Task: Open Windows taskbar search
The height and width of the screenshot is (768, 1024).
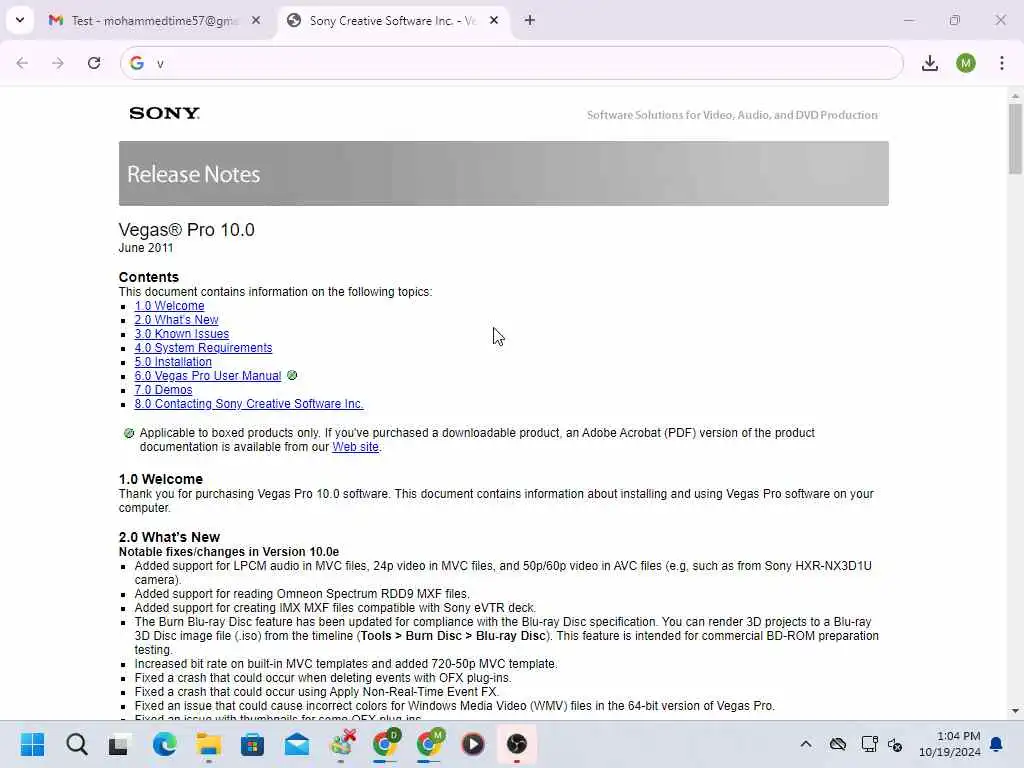Action: [76, 744]
